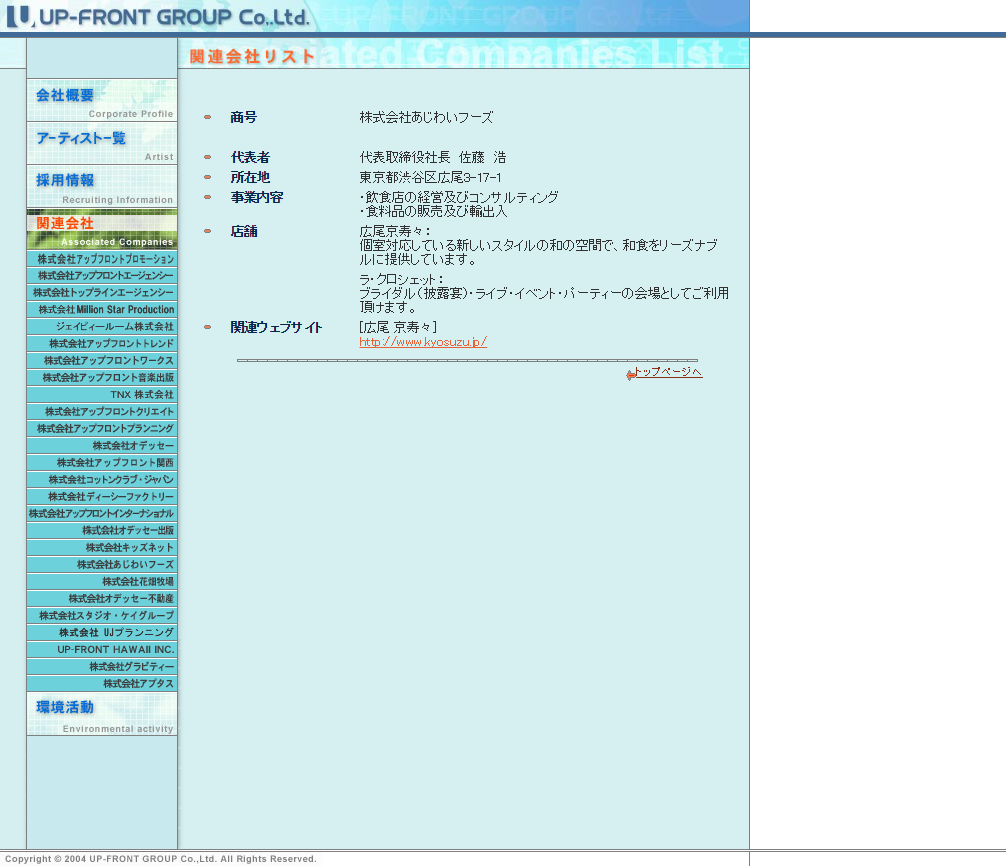
Task: Open 株式会社あじわいフーズ sidebar link
Action: click(102, 565)
